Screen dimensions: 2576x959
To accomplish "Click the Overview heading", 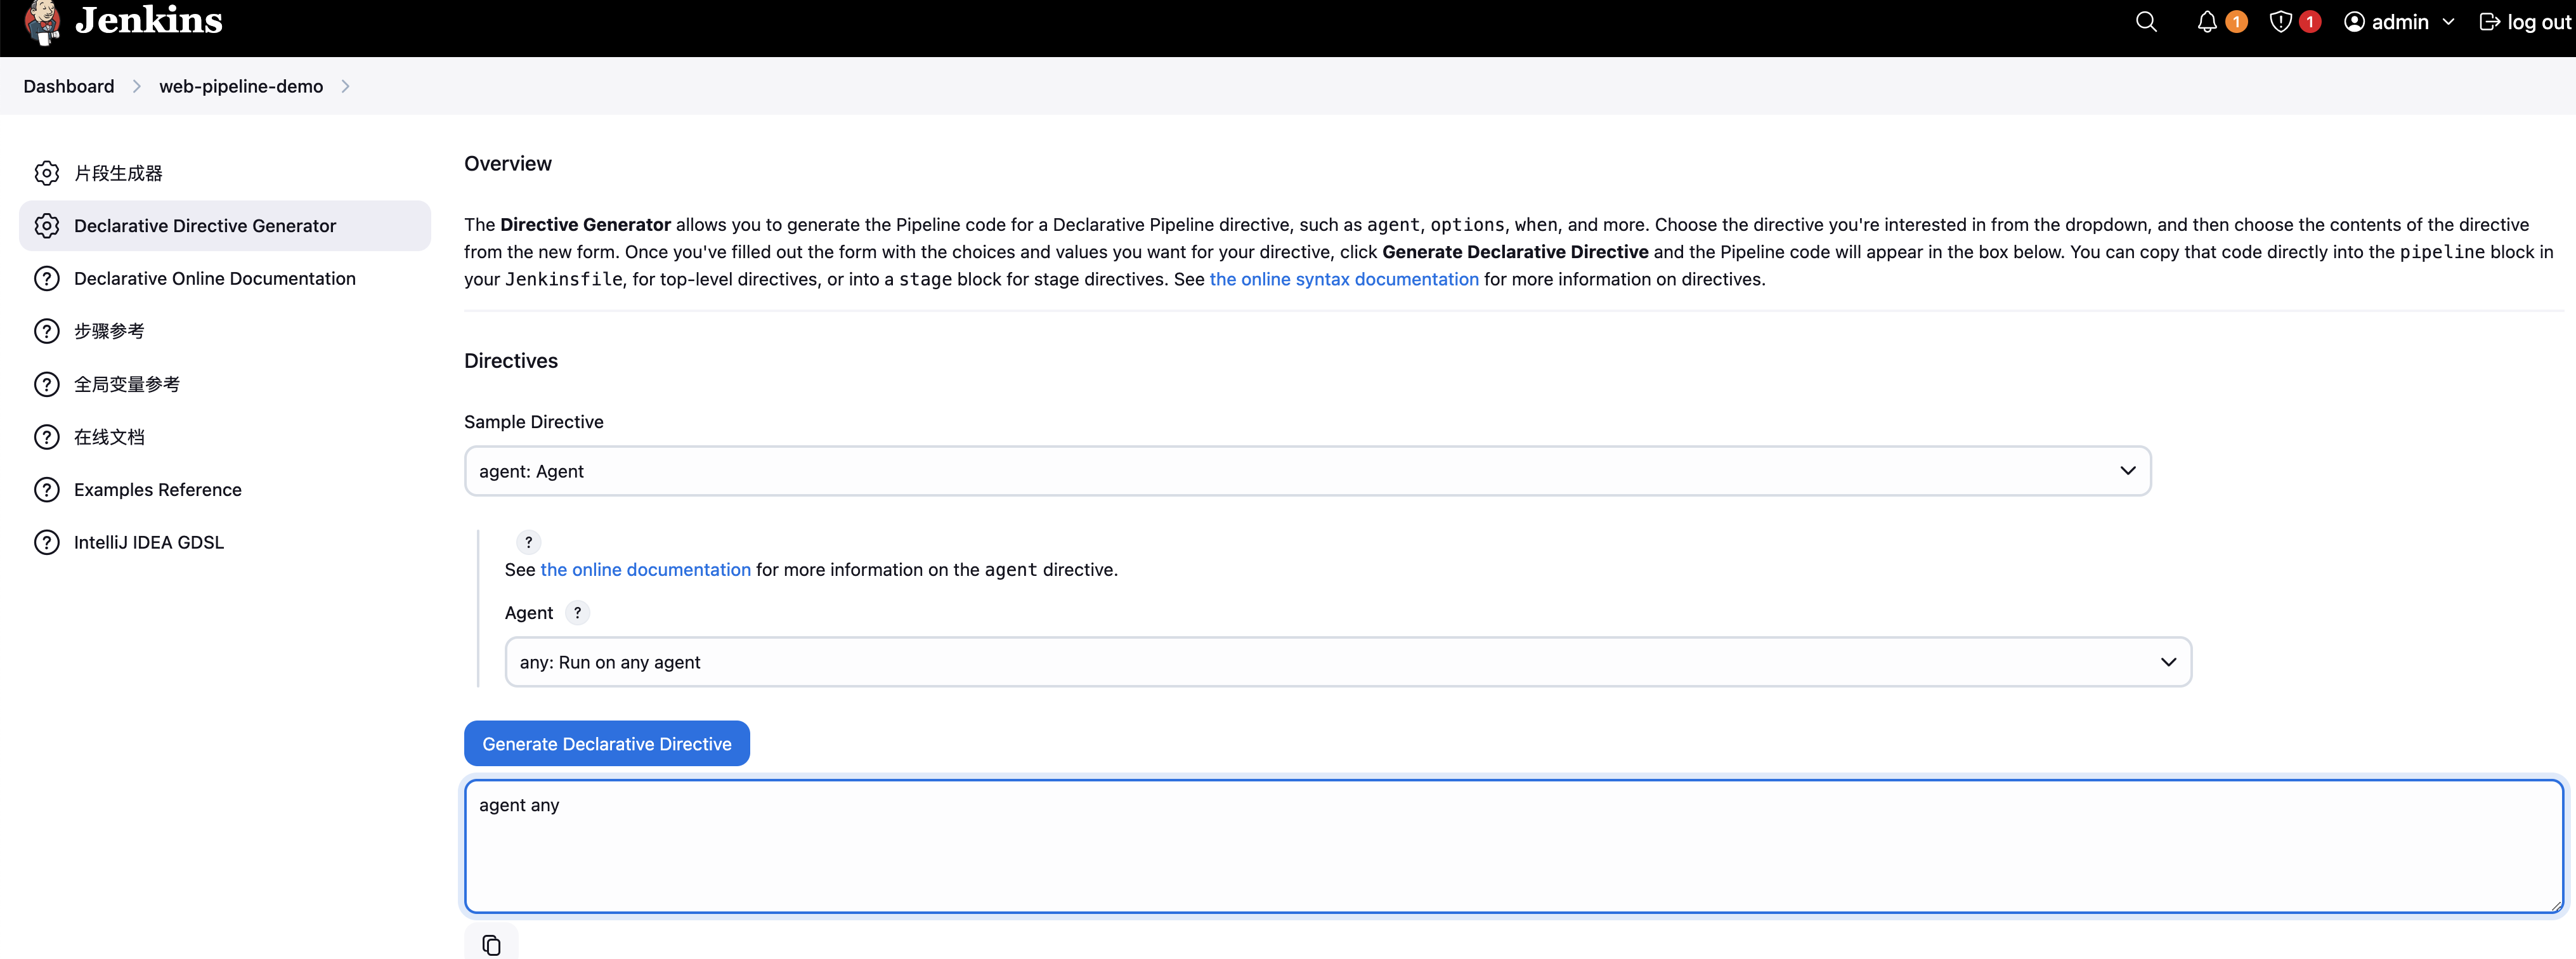I will pyautogui.click(x=508, y=164).
